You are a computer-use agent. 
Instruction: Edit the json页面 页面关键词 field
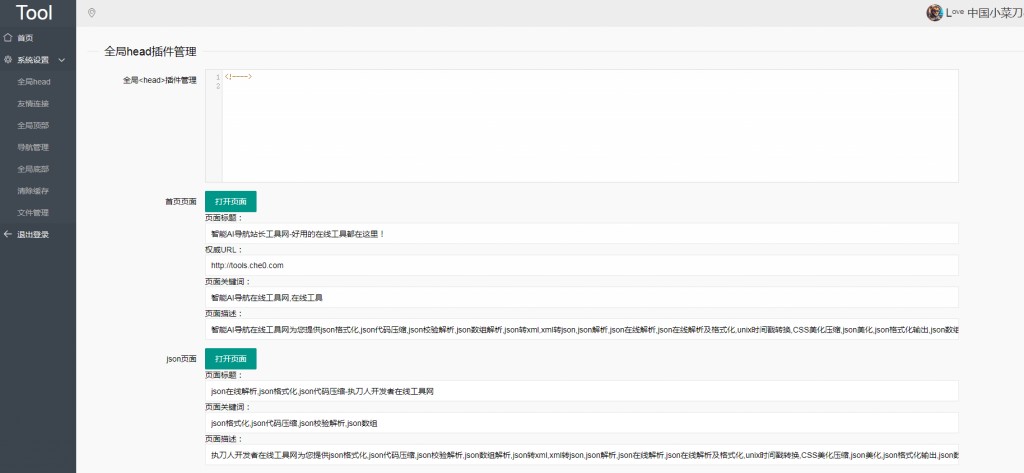pos(582,423)
